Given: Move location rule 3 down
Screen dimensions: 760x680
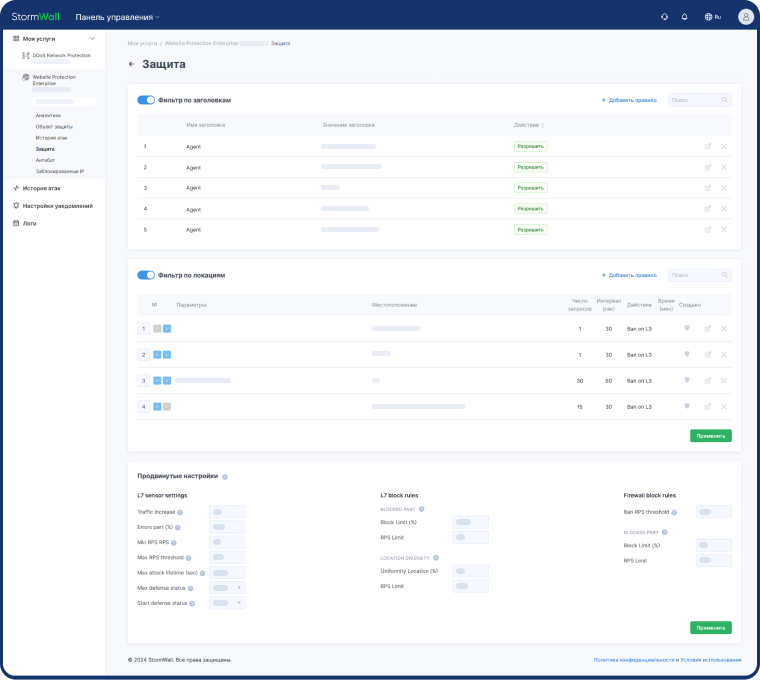Looking at the screenshot, I should [167, 381].
